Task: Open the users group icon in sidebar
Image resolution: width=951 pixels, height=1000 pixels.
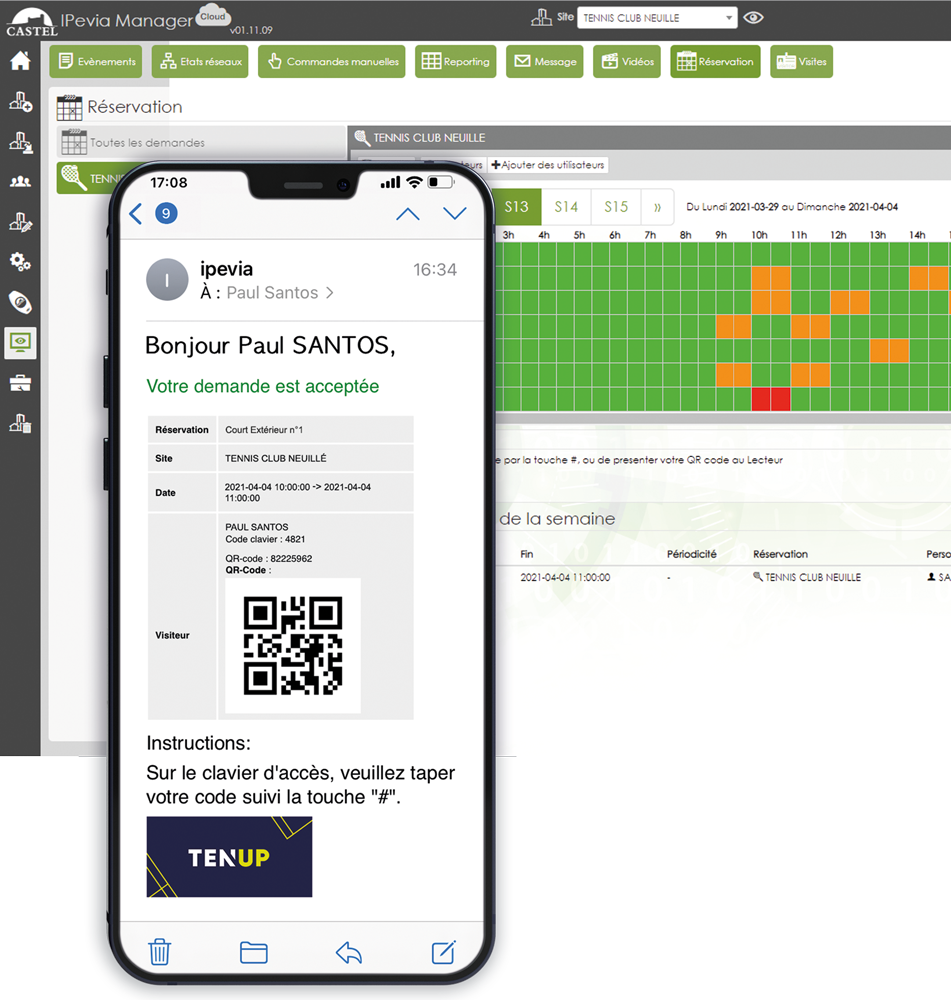Action: (x=20, y=182)
